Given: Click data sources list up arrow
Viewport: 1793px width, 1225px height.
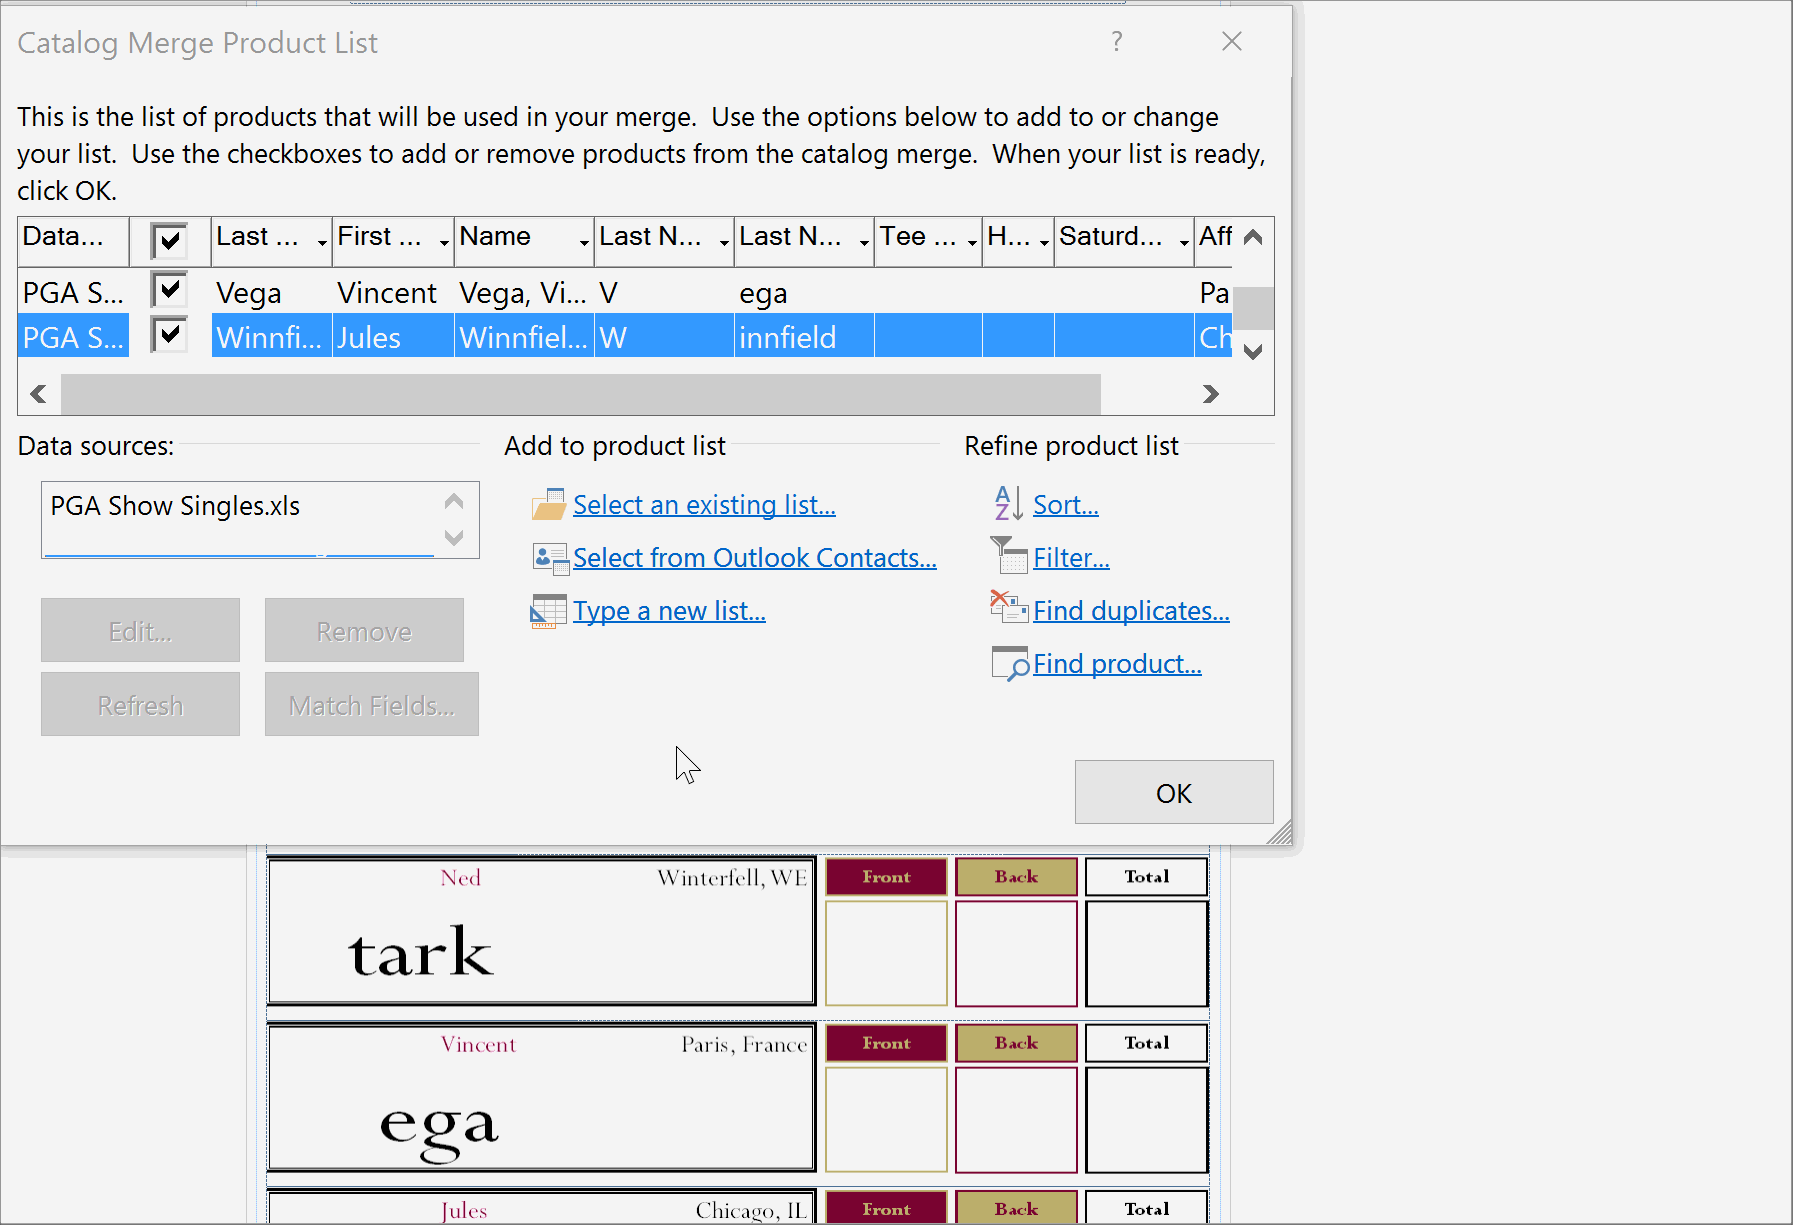Looking at the screenshot, I should pos(454,501).
